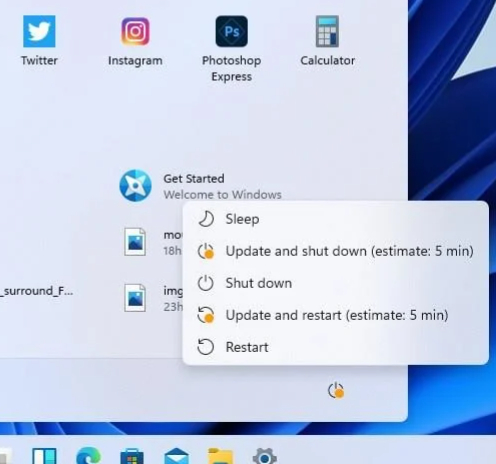Viewport: 496px width, 464px height.
Task: Open the image file modified 18h ago
Action: pyautogui.click(x=153, y=242)
